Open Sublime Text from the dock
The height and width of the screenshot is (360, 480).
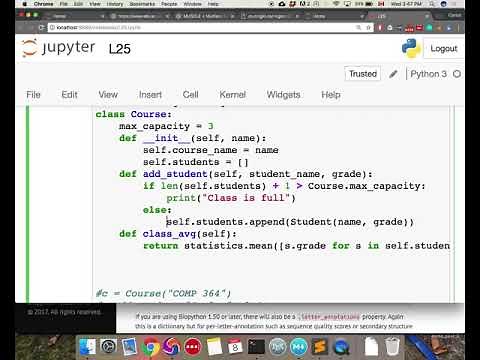tap(319, 347)
